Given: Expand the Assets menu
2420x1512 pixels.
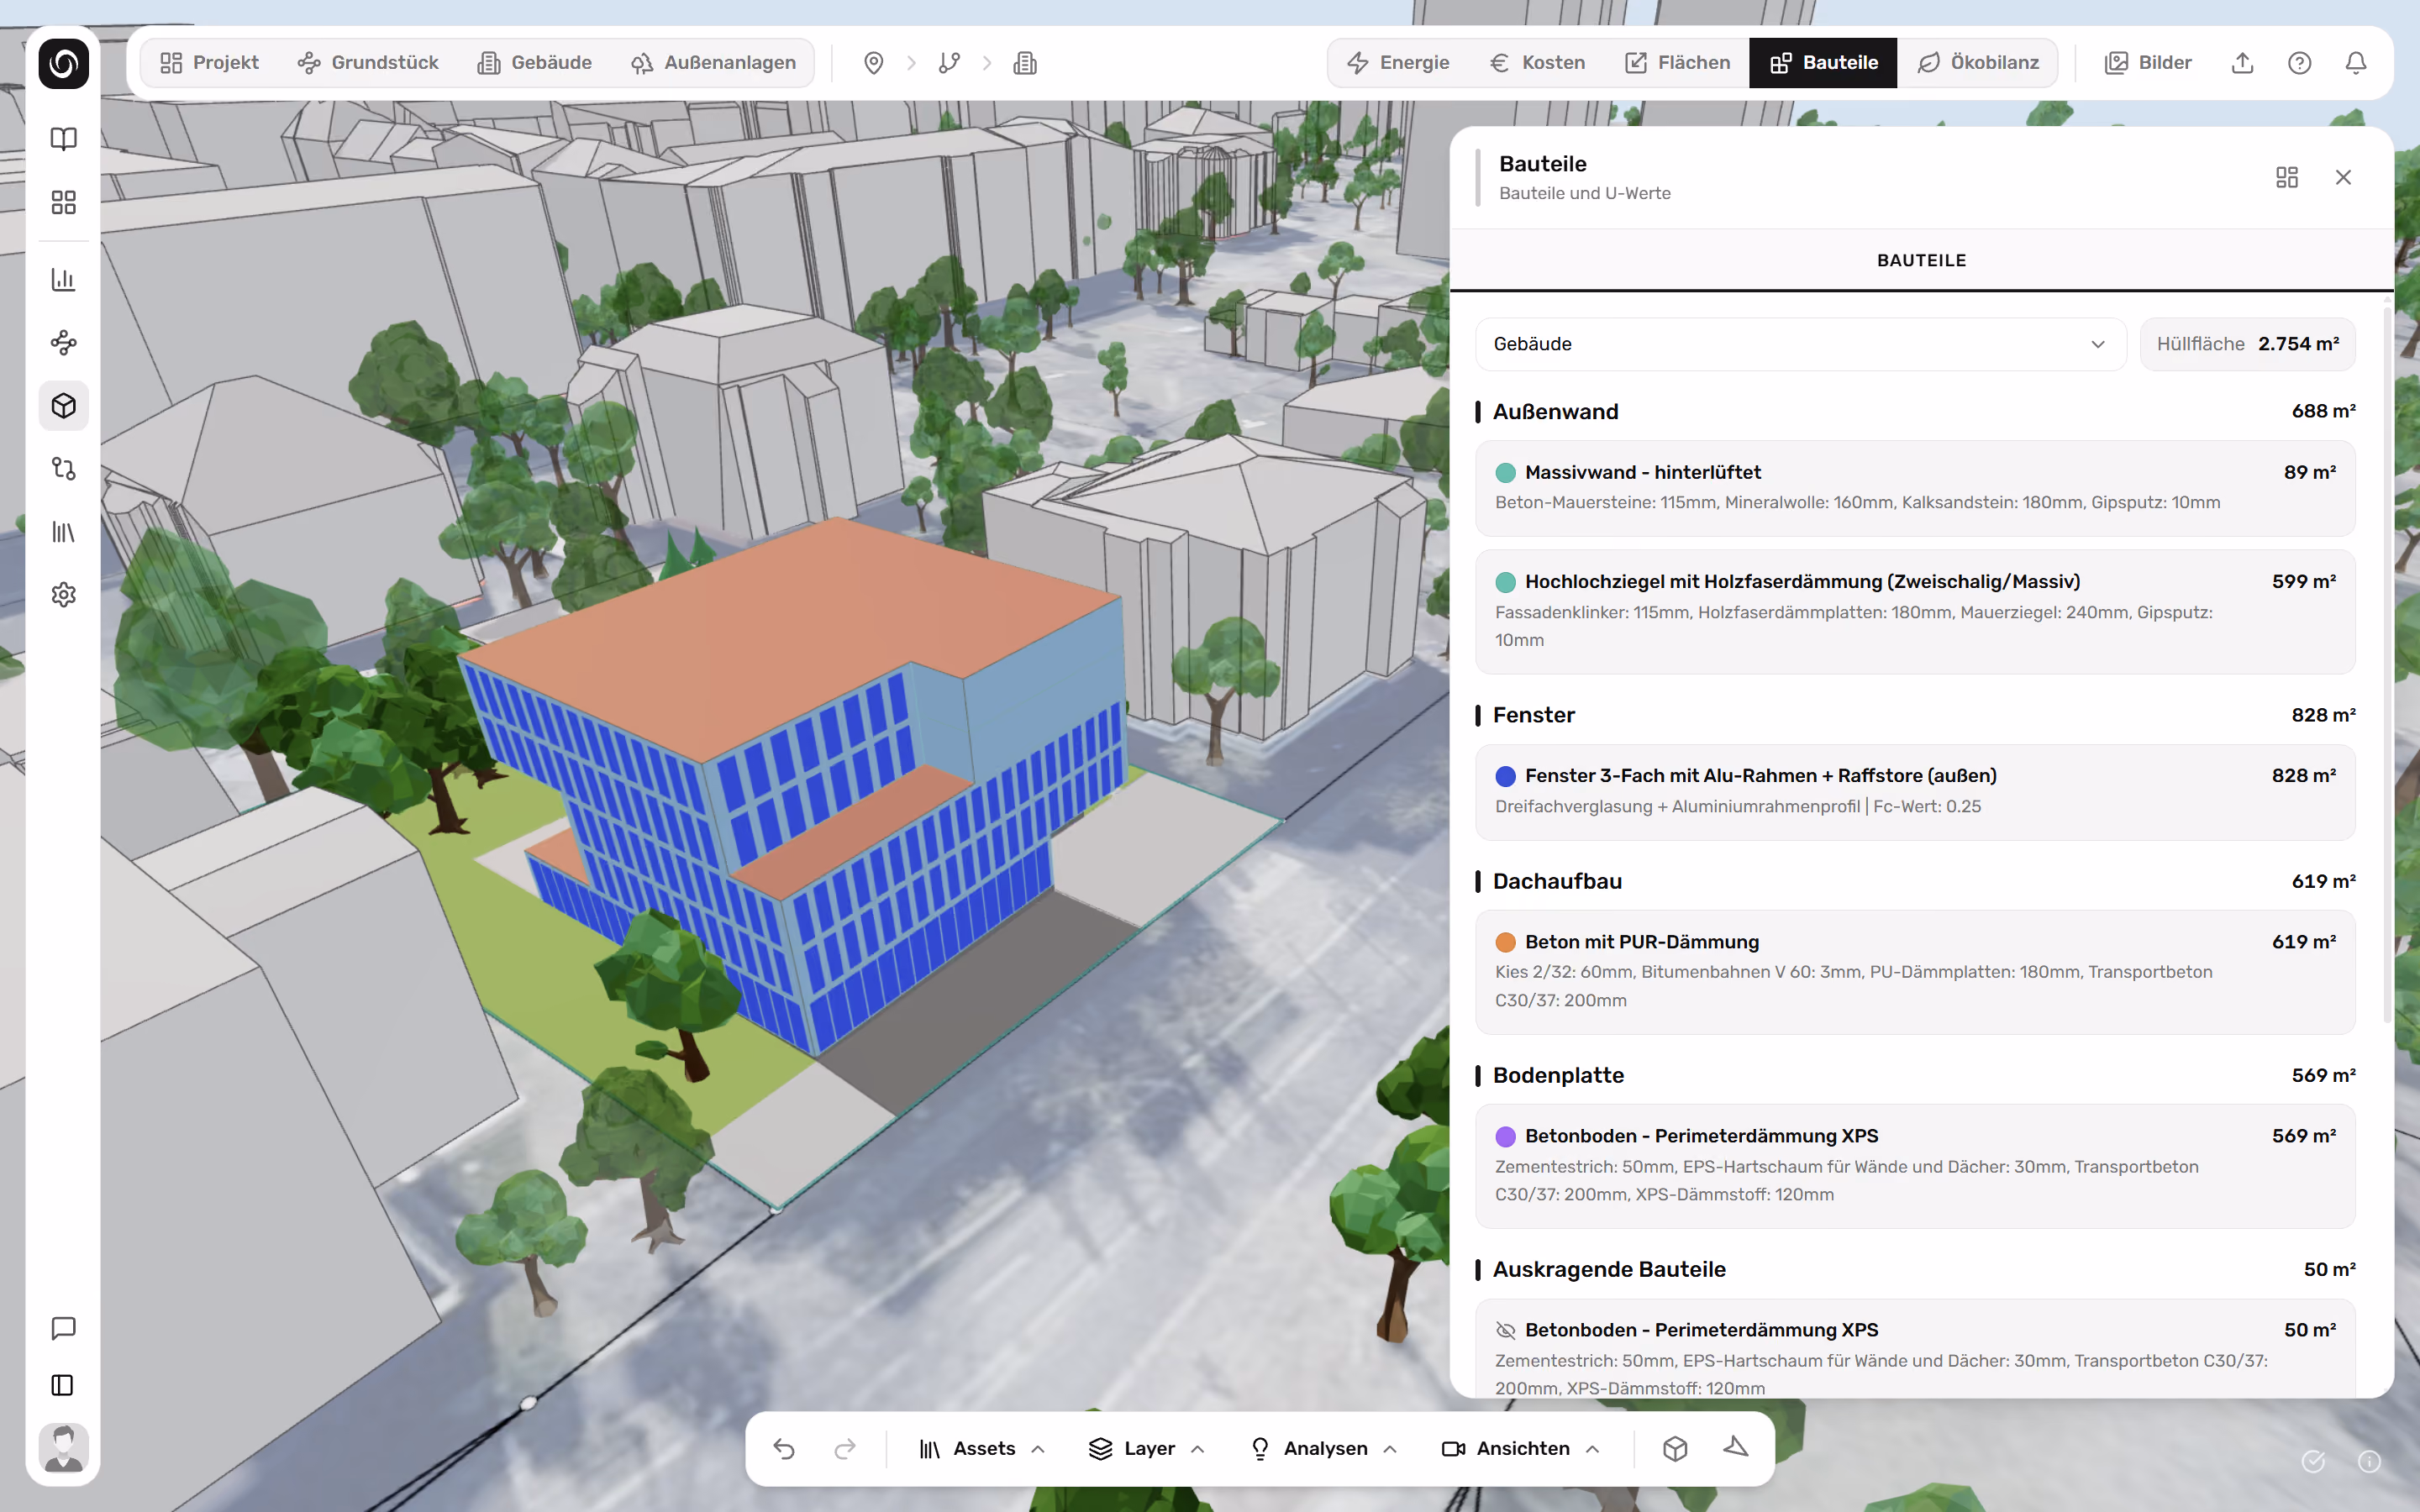Looking at the screenshot, I should tap(982, 1448).
